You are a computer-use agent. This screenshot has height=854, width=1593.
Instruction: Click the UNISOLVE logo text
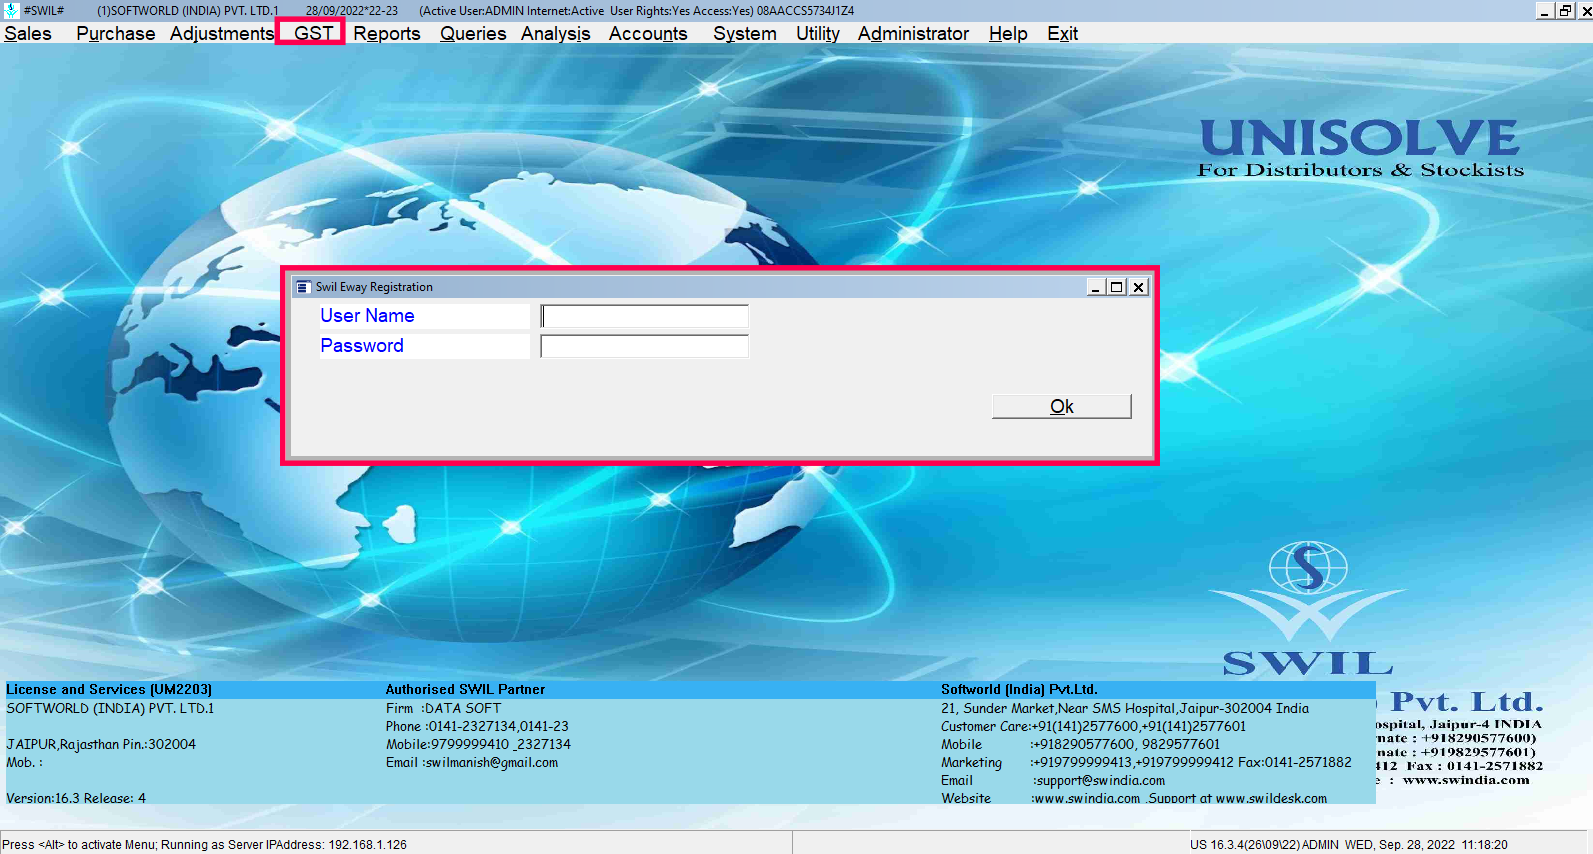pos(1360,138)
